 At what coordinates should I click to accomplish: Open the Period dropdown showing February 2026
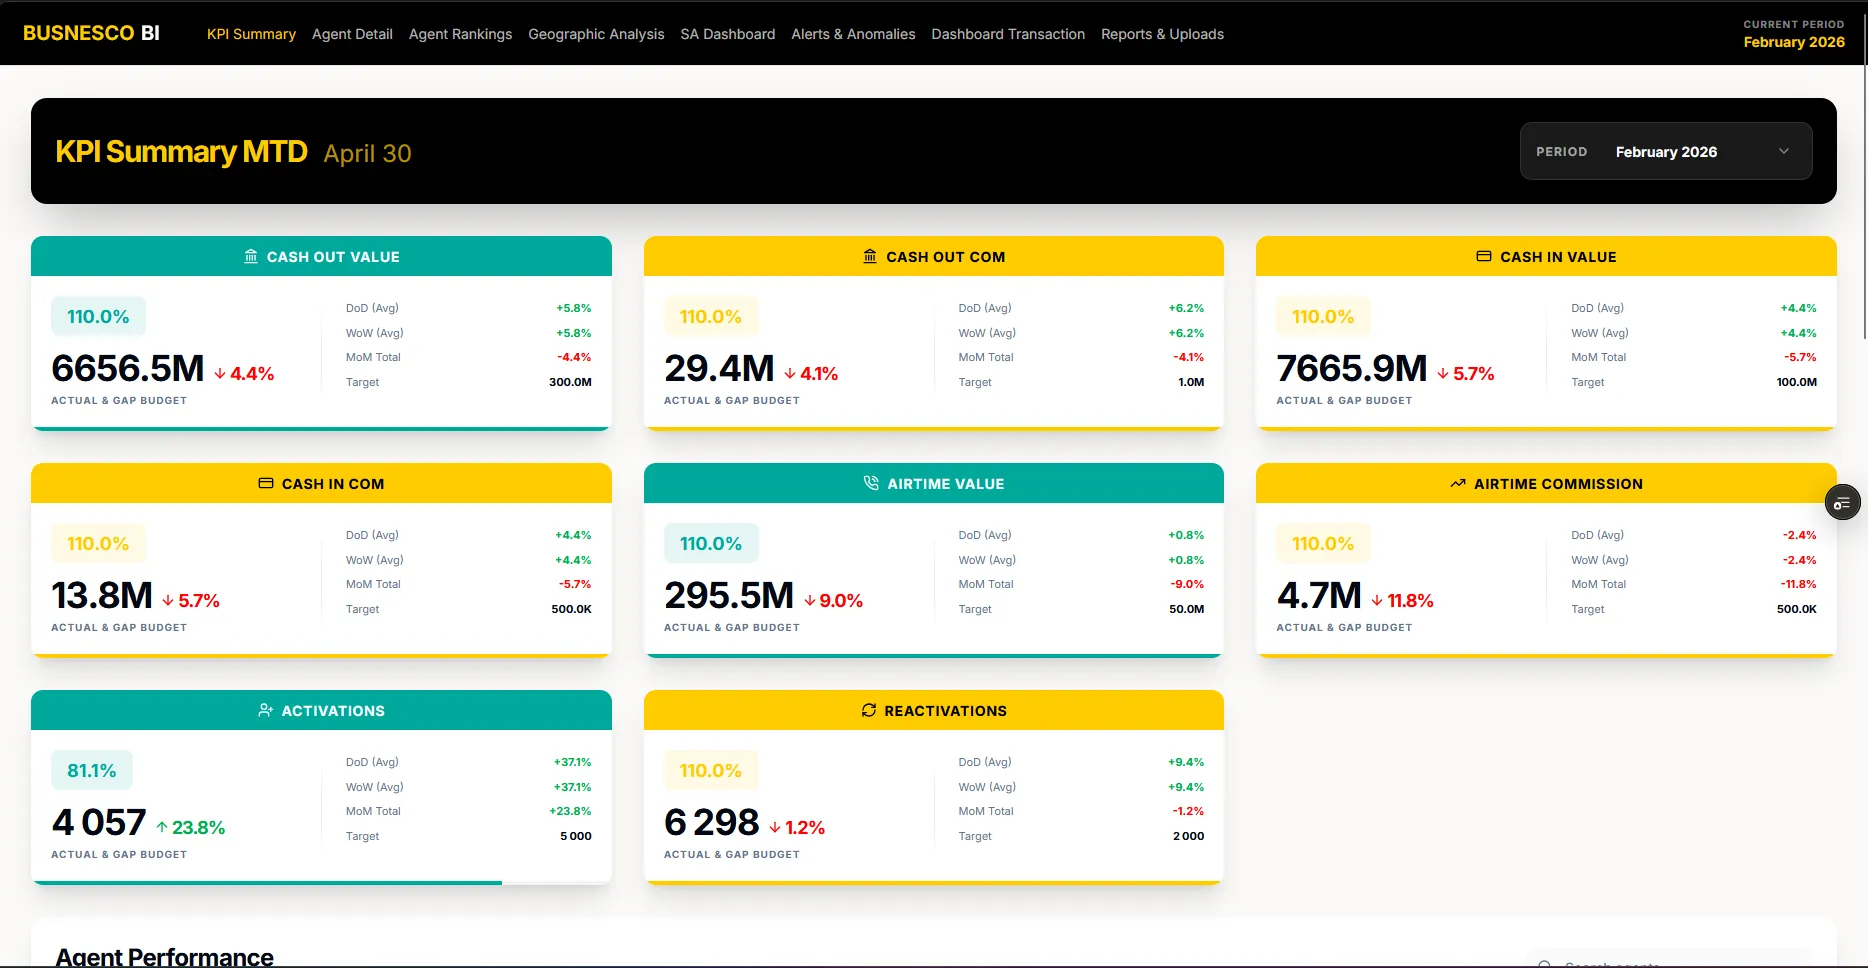coord(1666,152)
